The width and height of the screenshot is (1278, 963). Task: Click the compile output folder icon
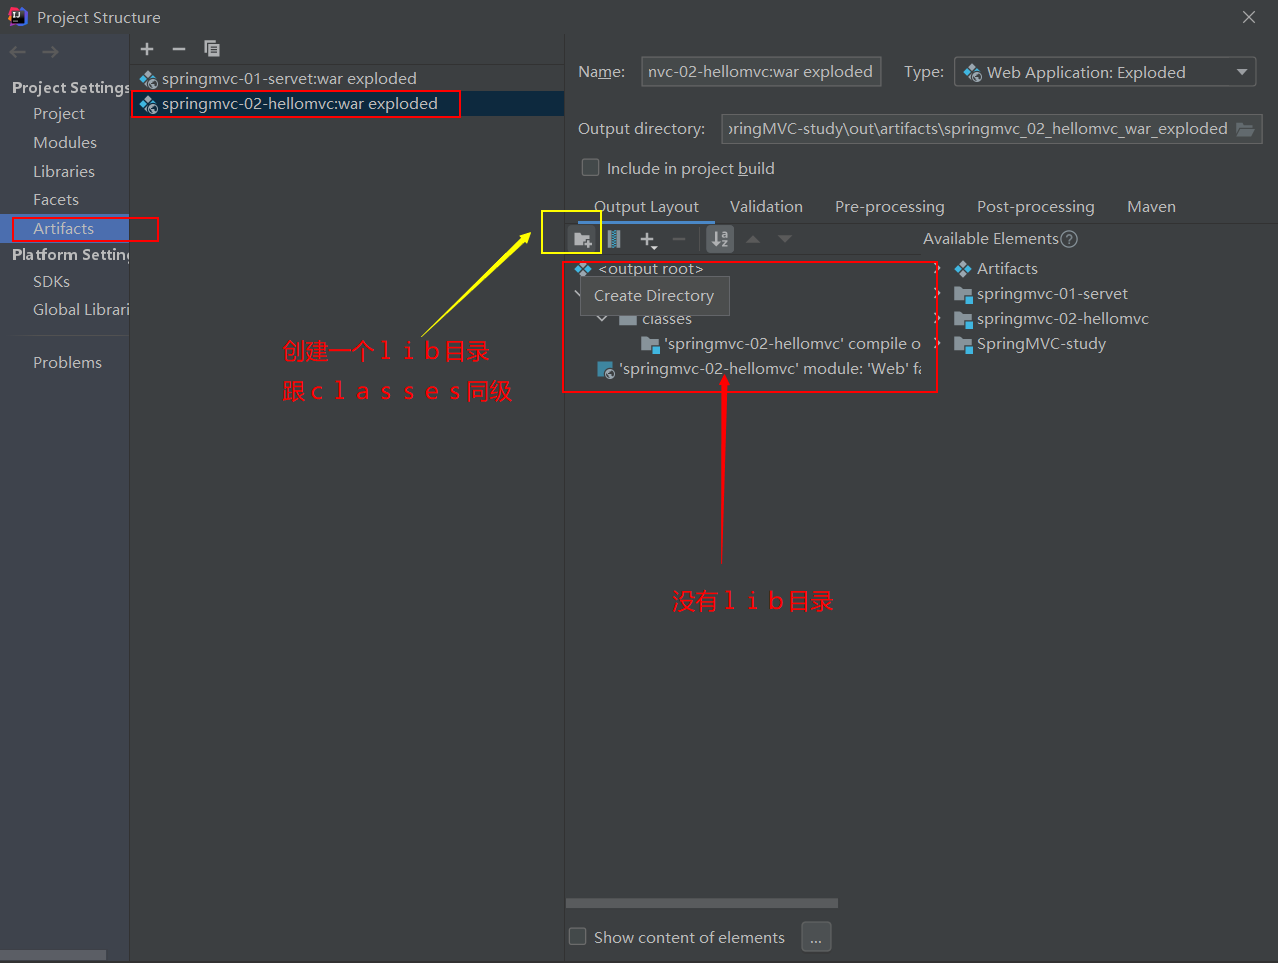[650, 344]
